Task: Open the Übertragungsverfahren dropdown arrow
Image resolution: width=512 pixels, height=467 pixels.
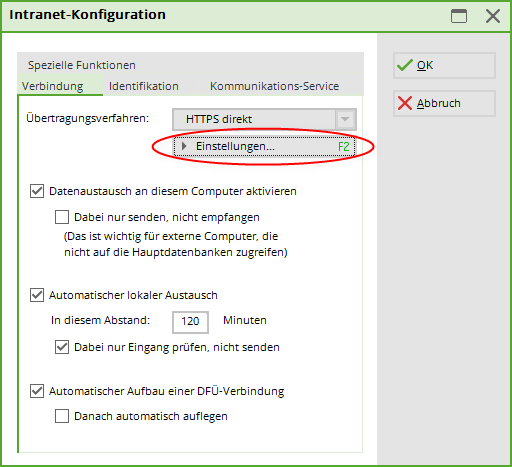Action: [345, 119]
